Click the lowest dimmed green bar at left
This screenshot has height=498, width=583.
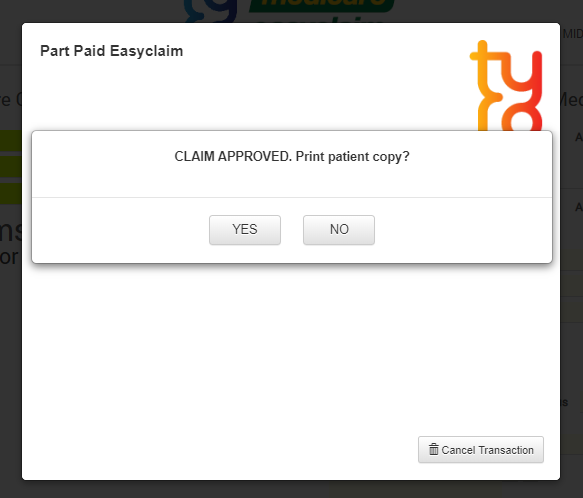[11, 193]
